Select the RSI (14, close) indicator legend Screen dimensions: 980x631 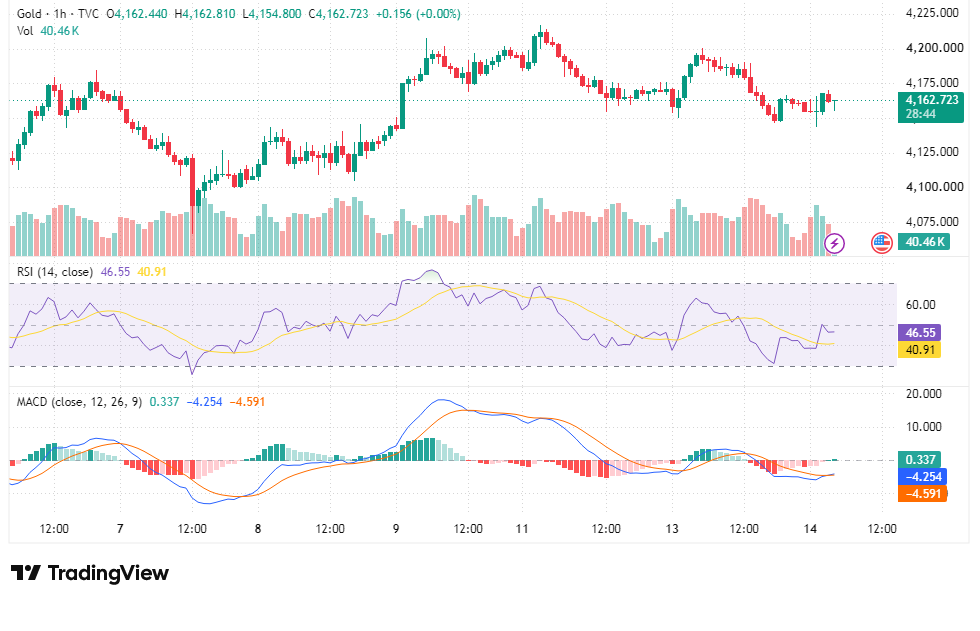pyautogui.click(x=55, y=272)
